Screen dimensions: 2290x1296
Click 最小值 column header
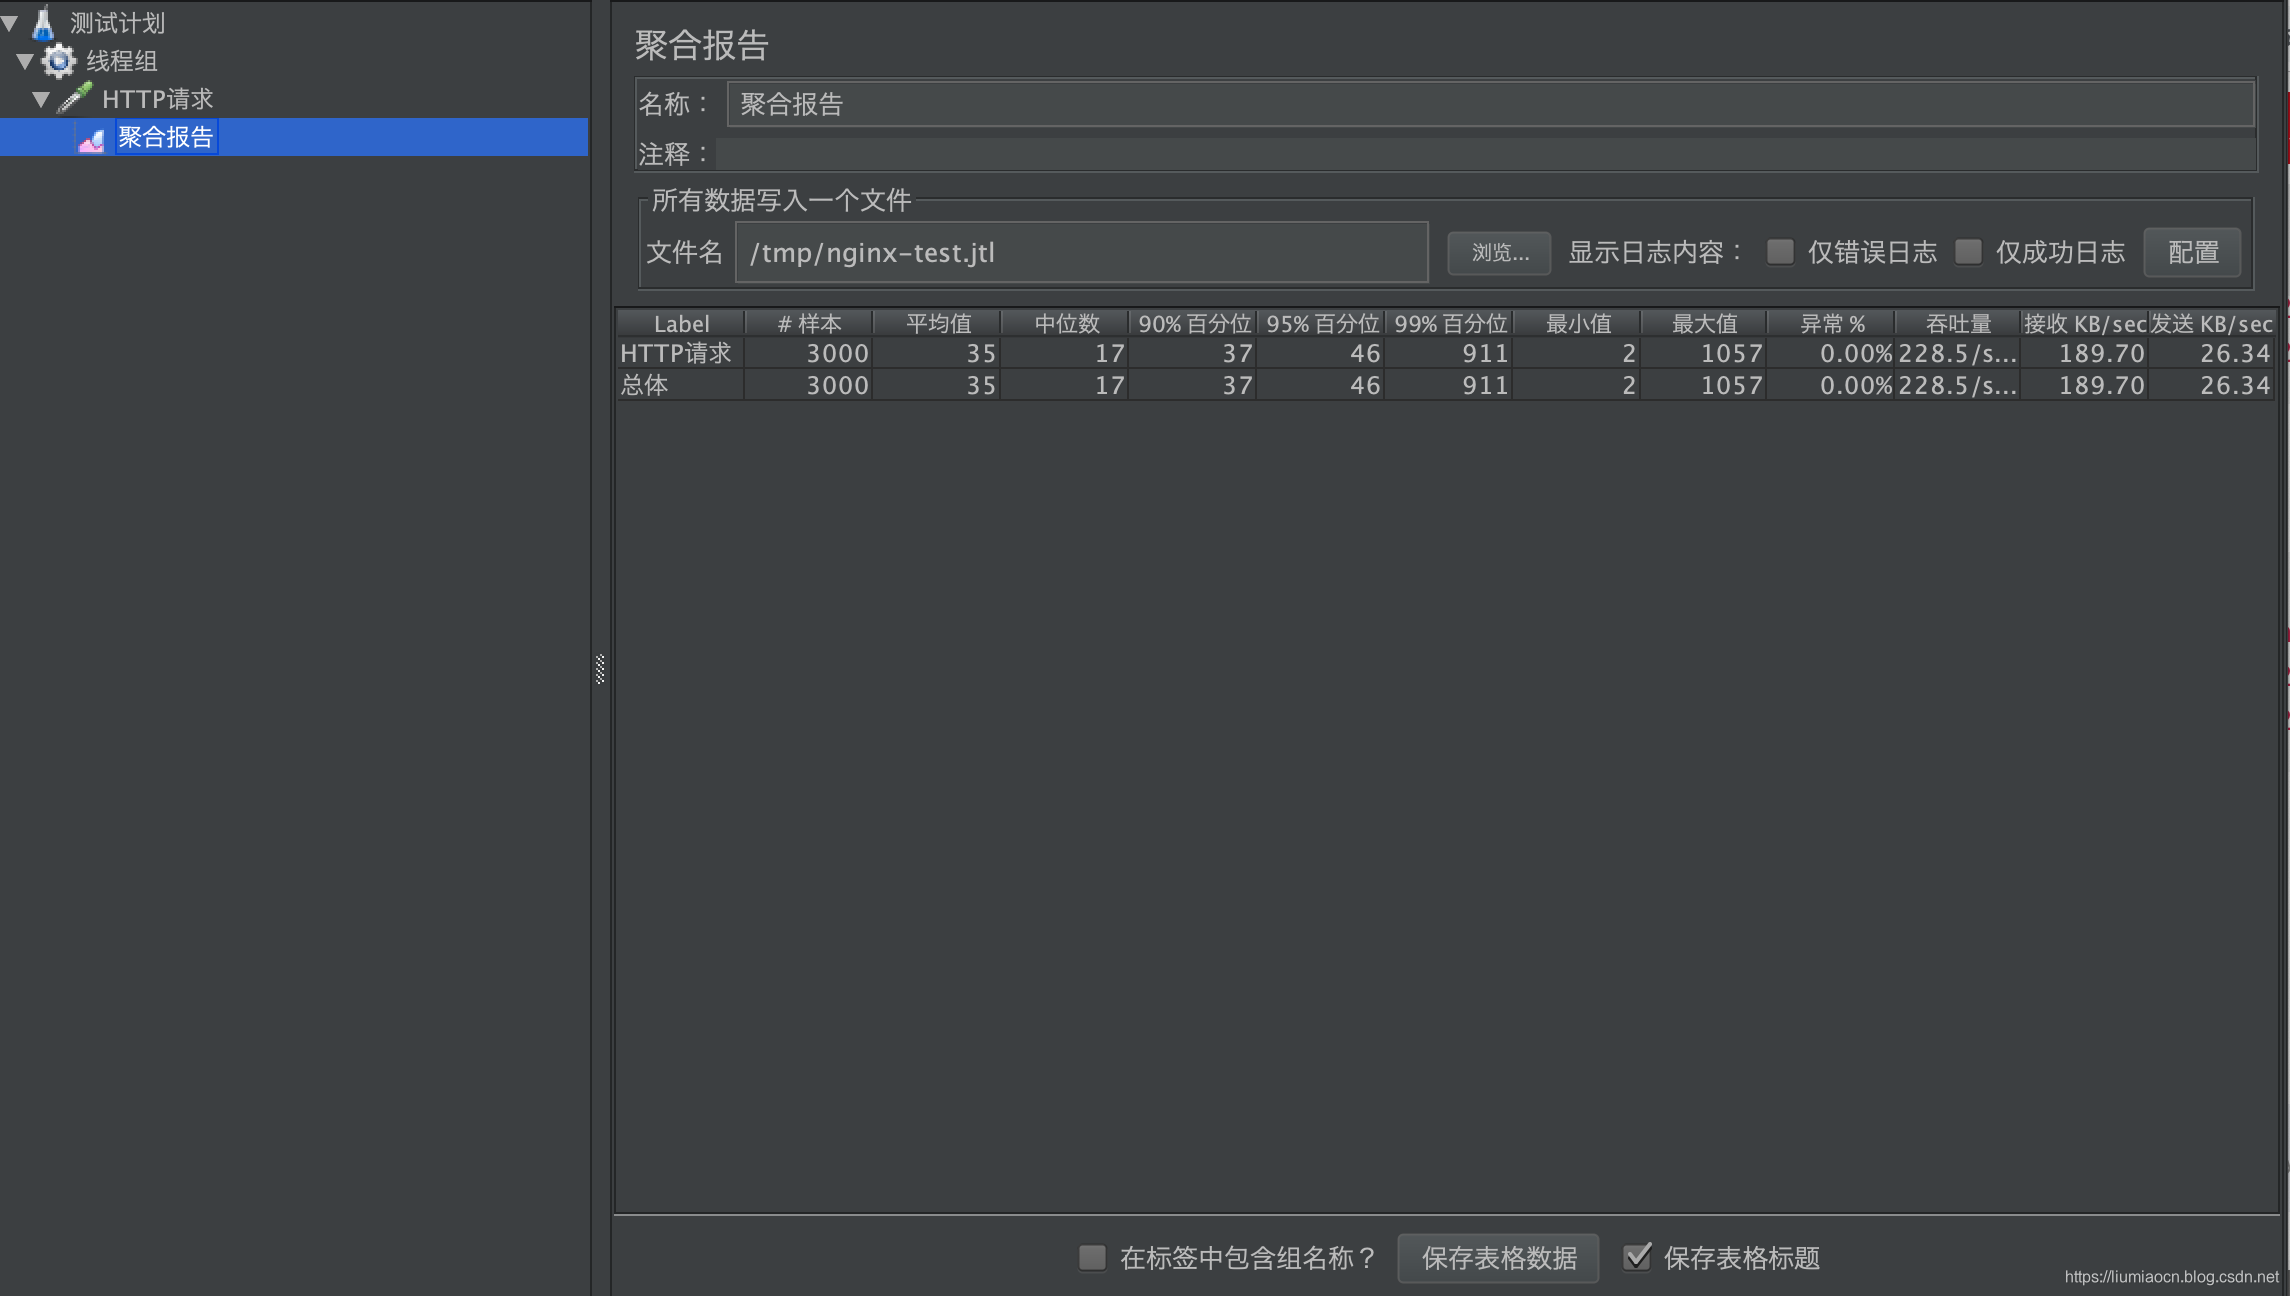pos(1577,323)
